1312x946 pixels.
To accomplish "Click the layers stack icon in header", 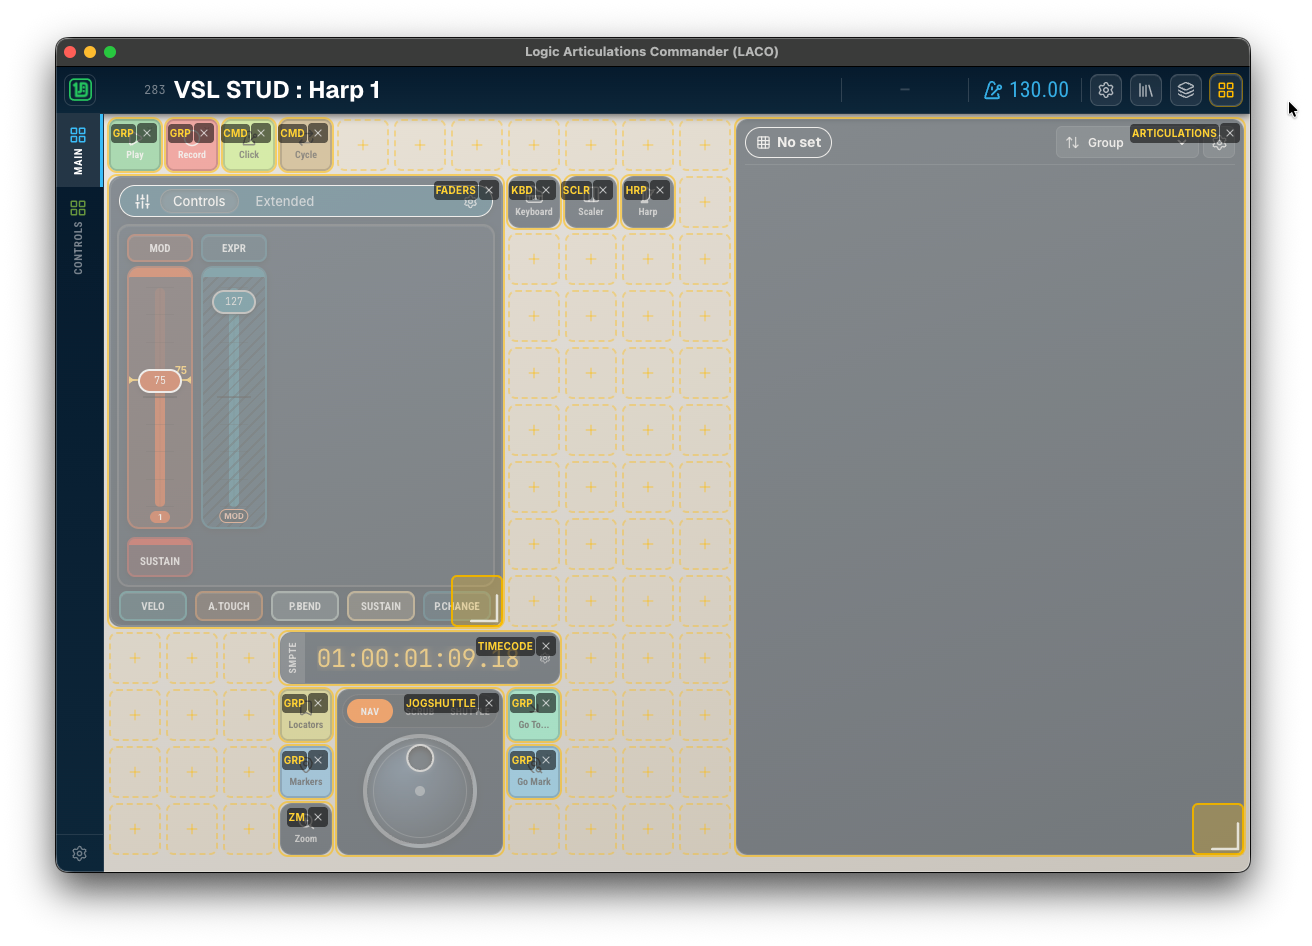I will [x=1186, y=90].
